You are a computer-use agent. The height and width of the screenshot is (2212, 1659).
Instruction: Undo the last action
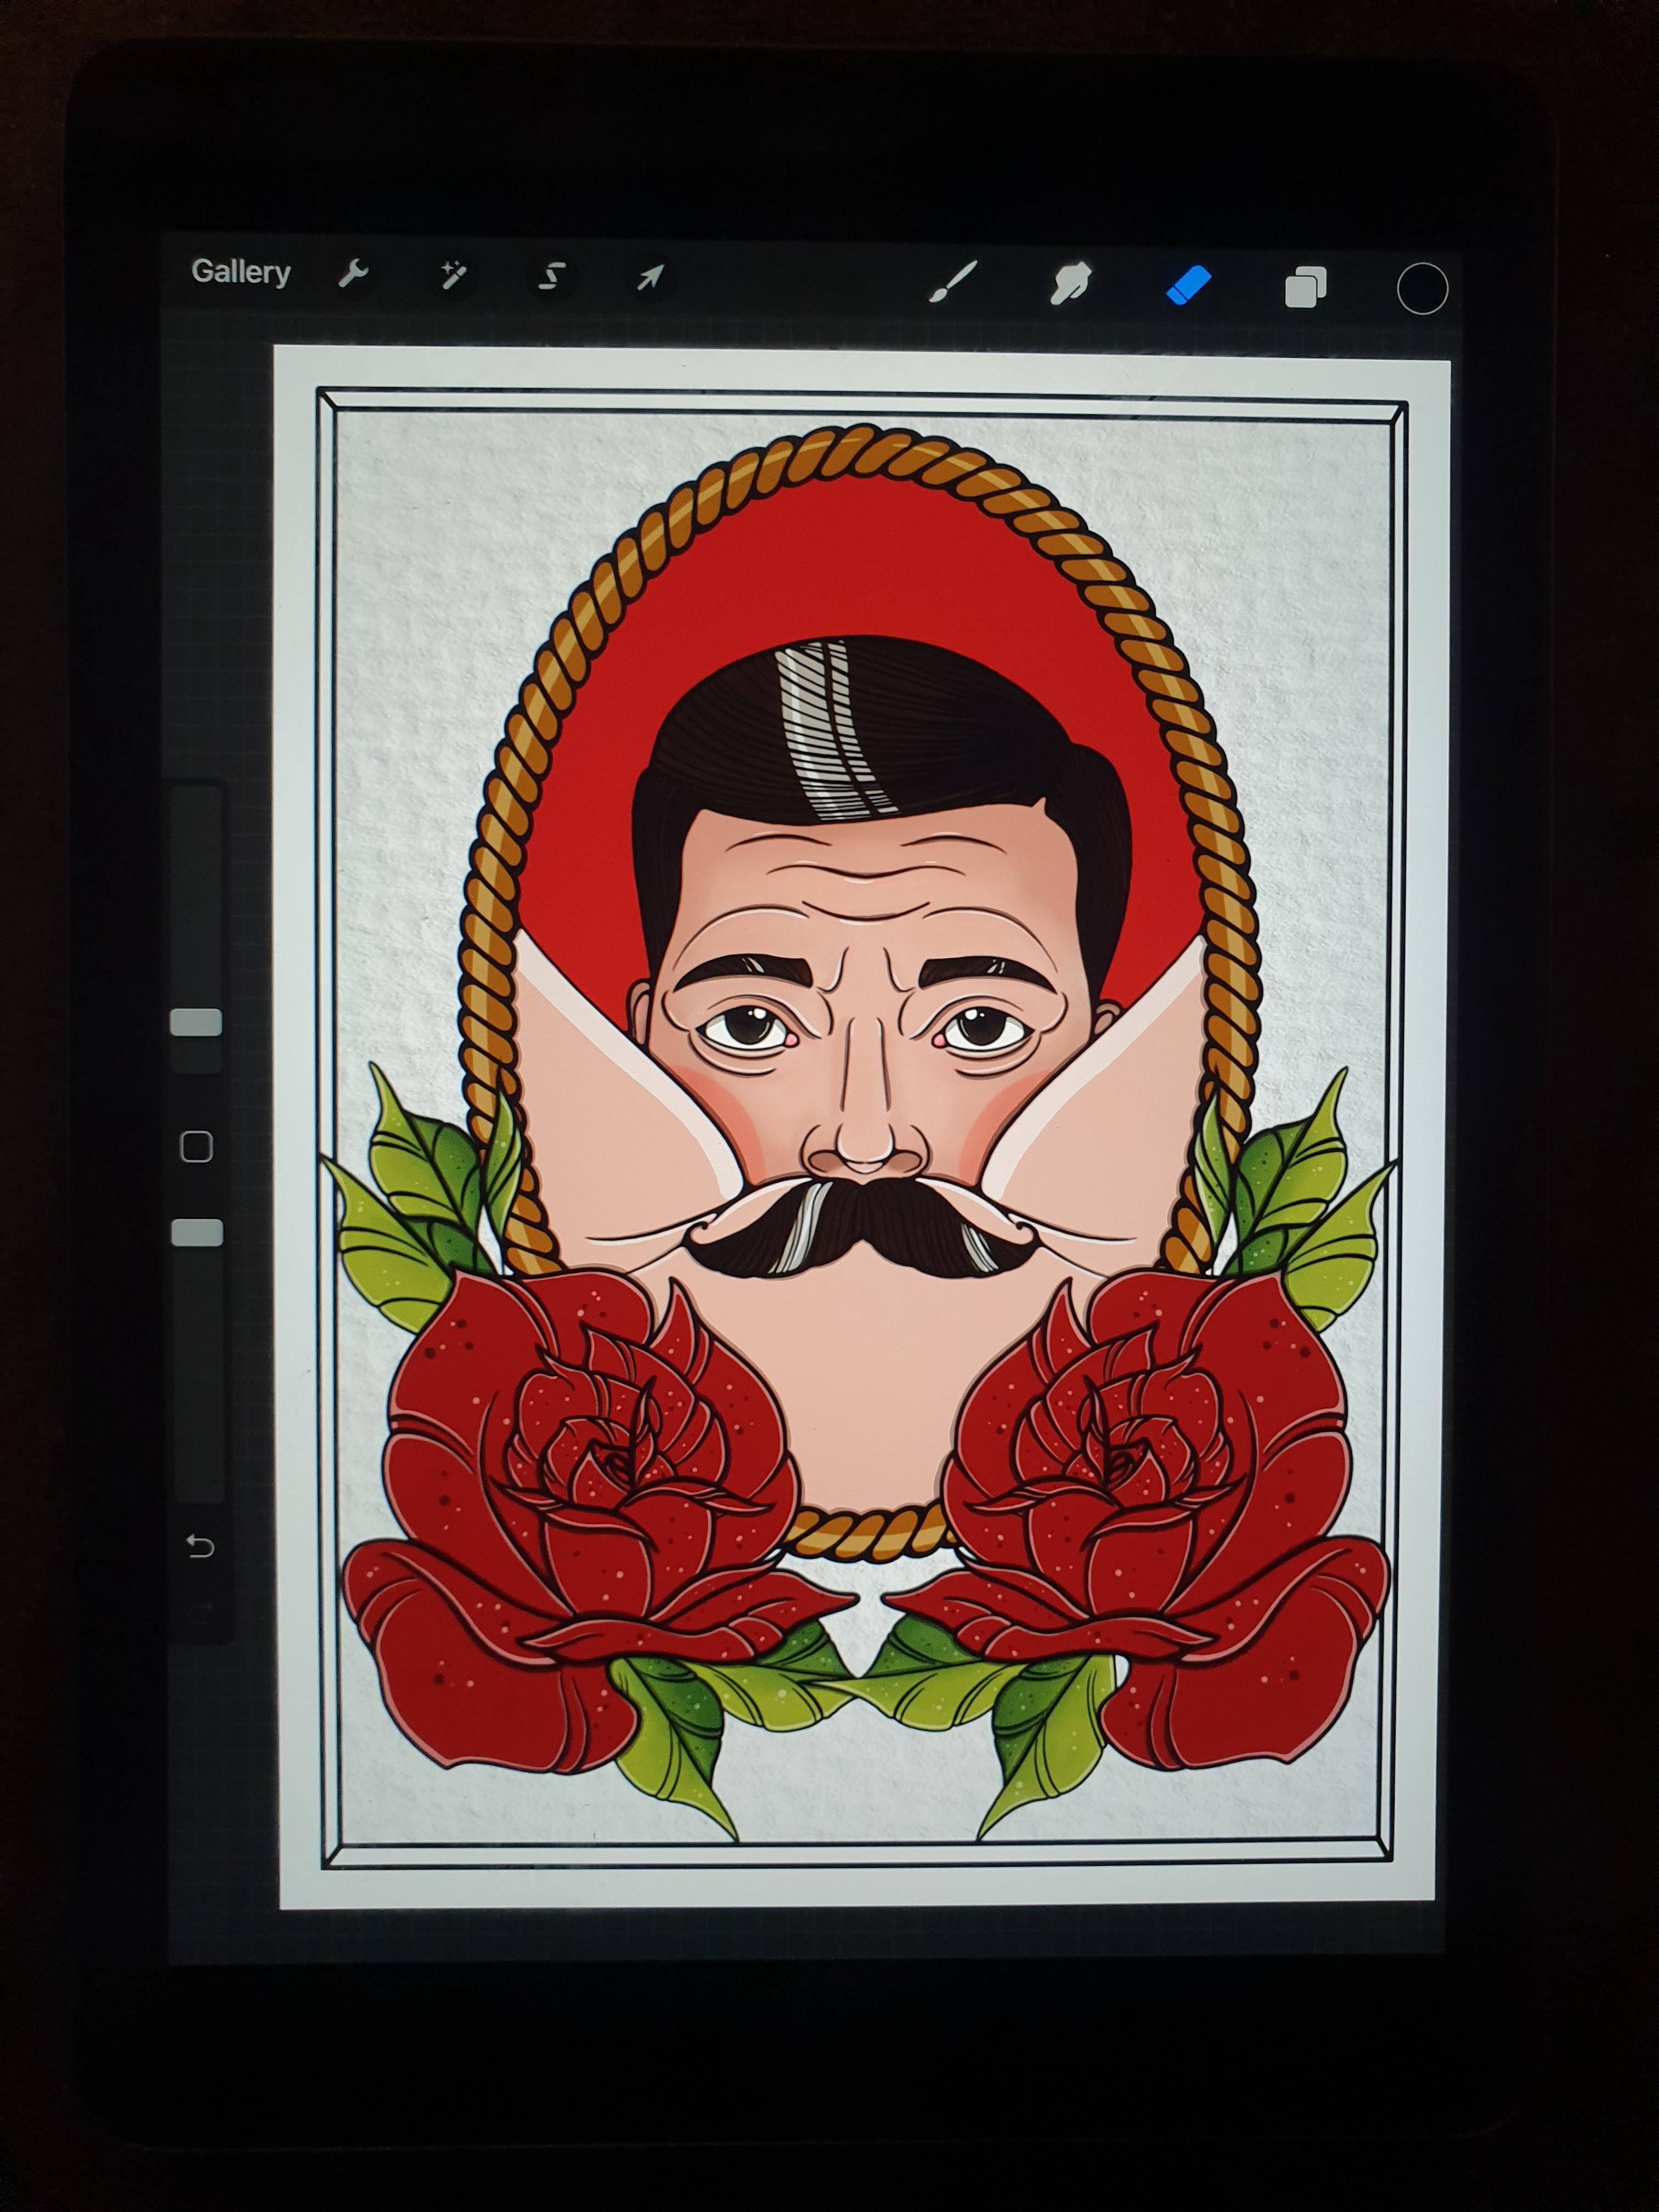click(200, 1547)
